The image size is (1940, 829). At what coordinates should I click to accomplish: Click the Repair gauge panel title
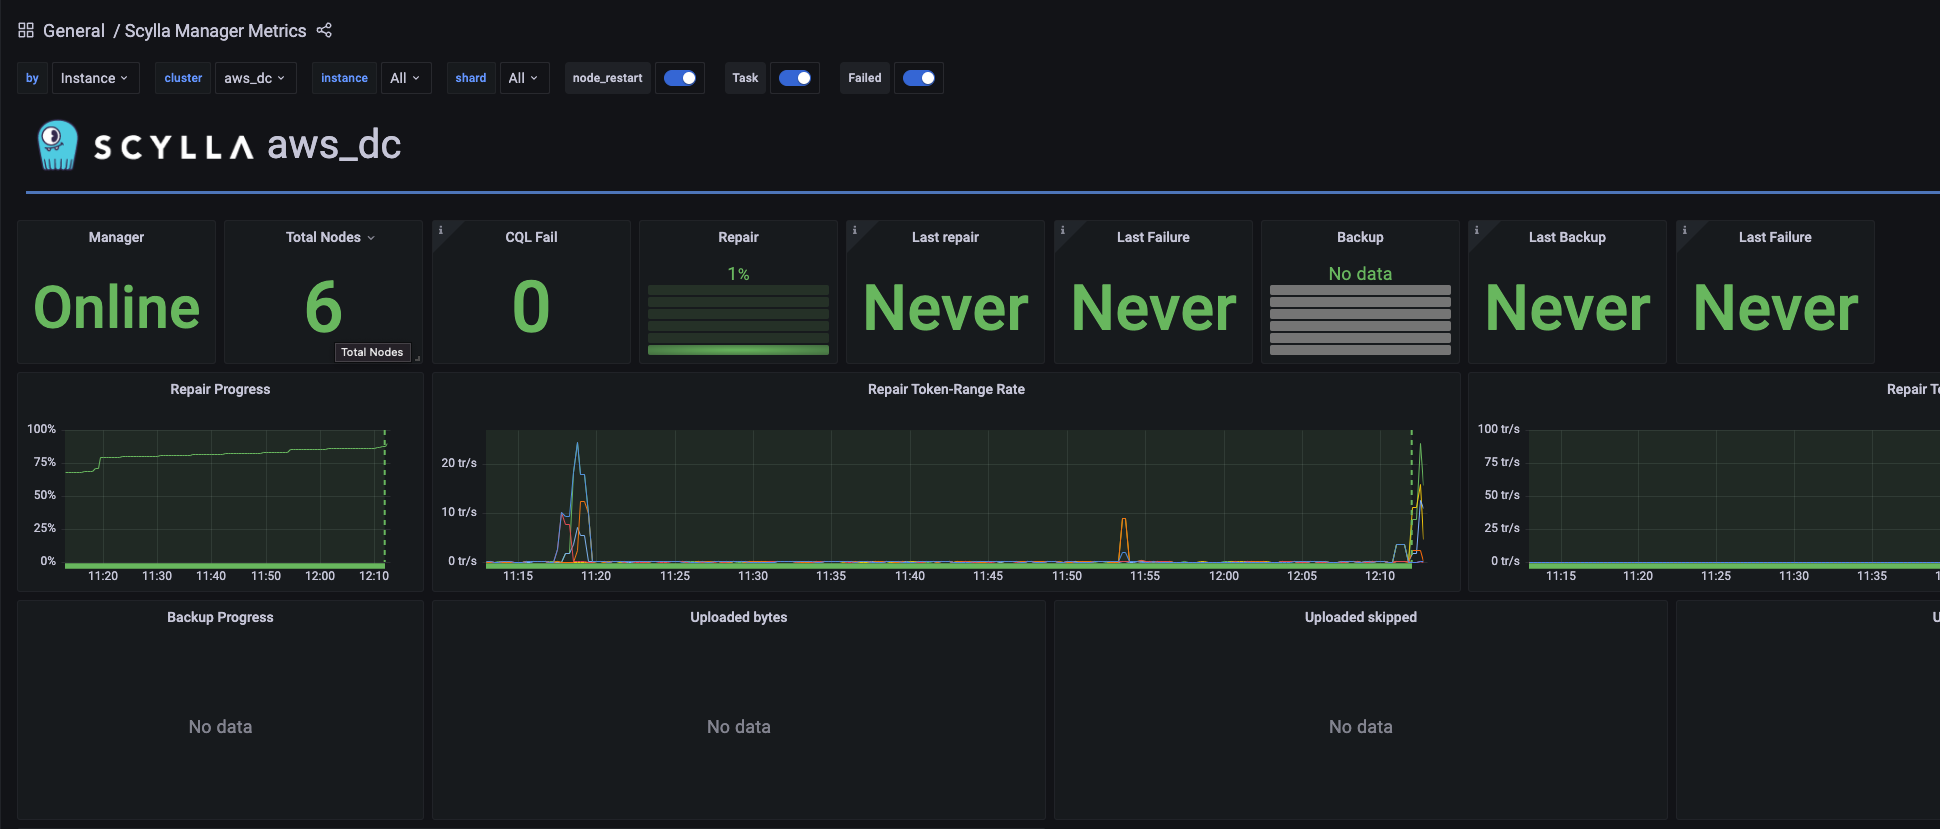738,237
